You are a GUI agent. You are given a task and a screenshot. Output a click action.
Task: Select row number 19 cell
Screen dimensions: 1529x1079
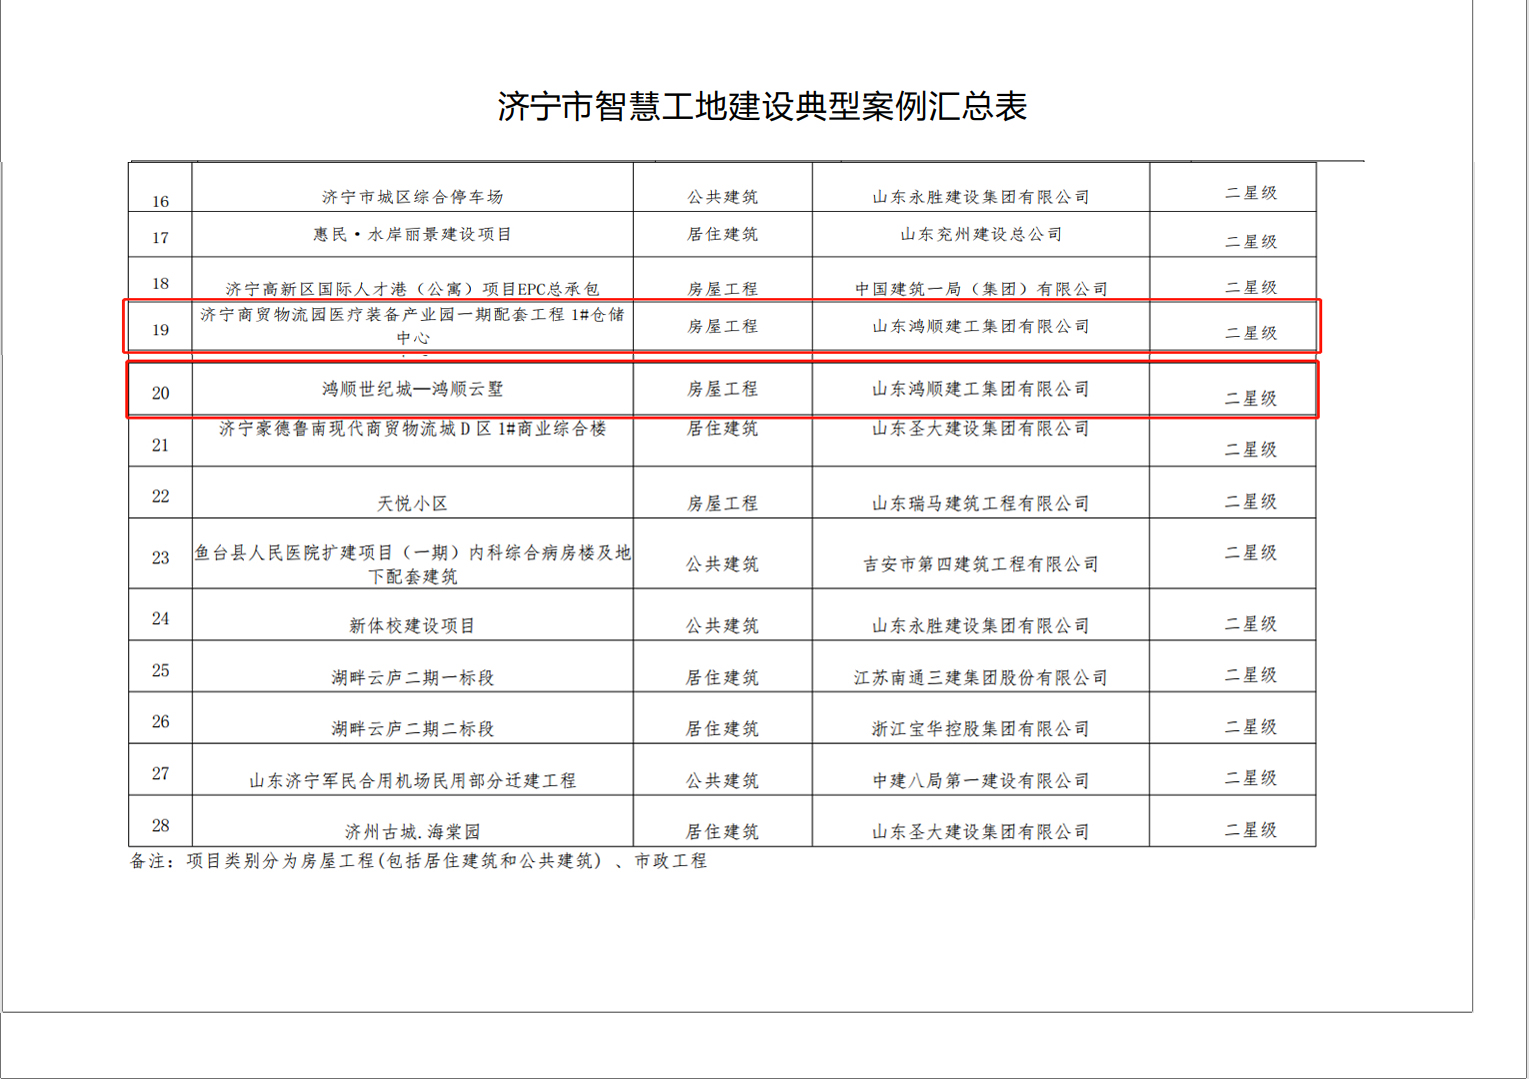click(x=160, y=330)
